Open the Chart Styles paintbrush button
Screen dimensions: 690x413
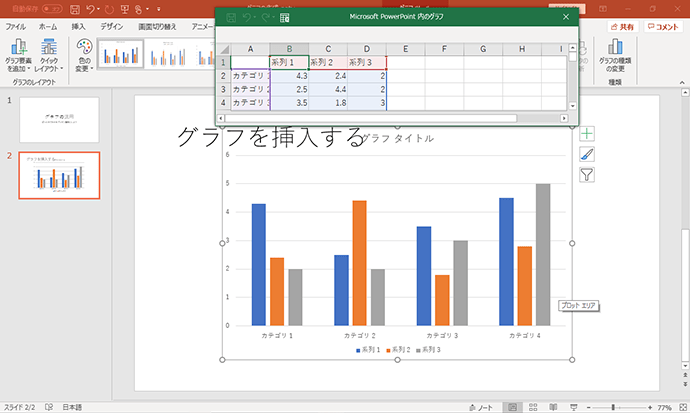(x=587, y=154)
